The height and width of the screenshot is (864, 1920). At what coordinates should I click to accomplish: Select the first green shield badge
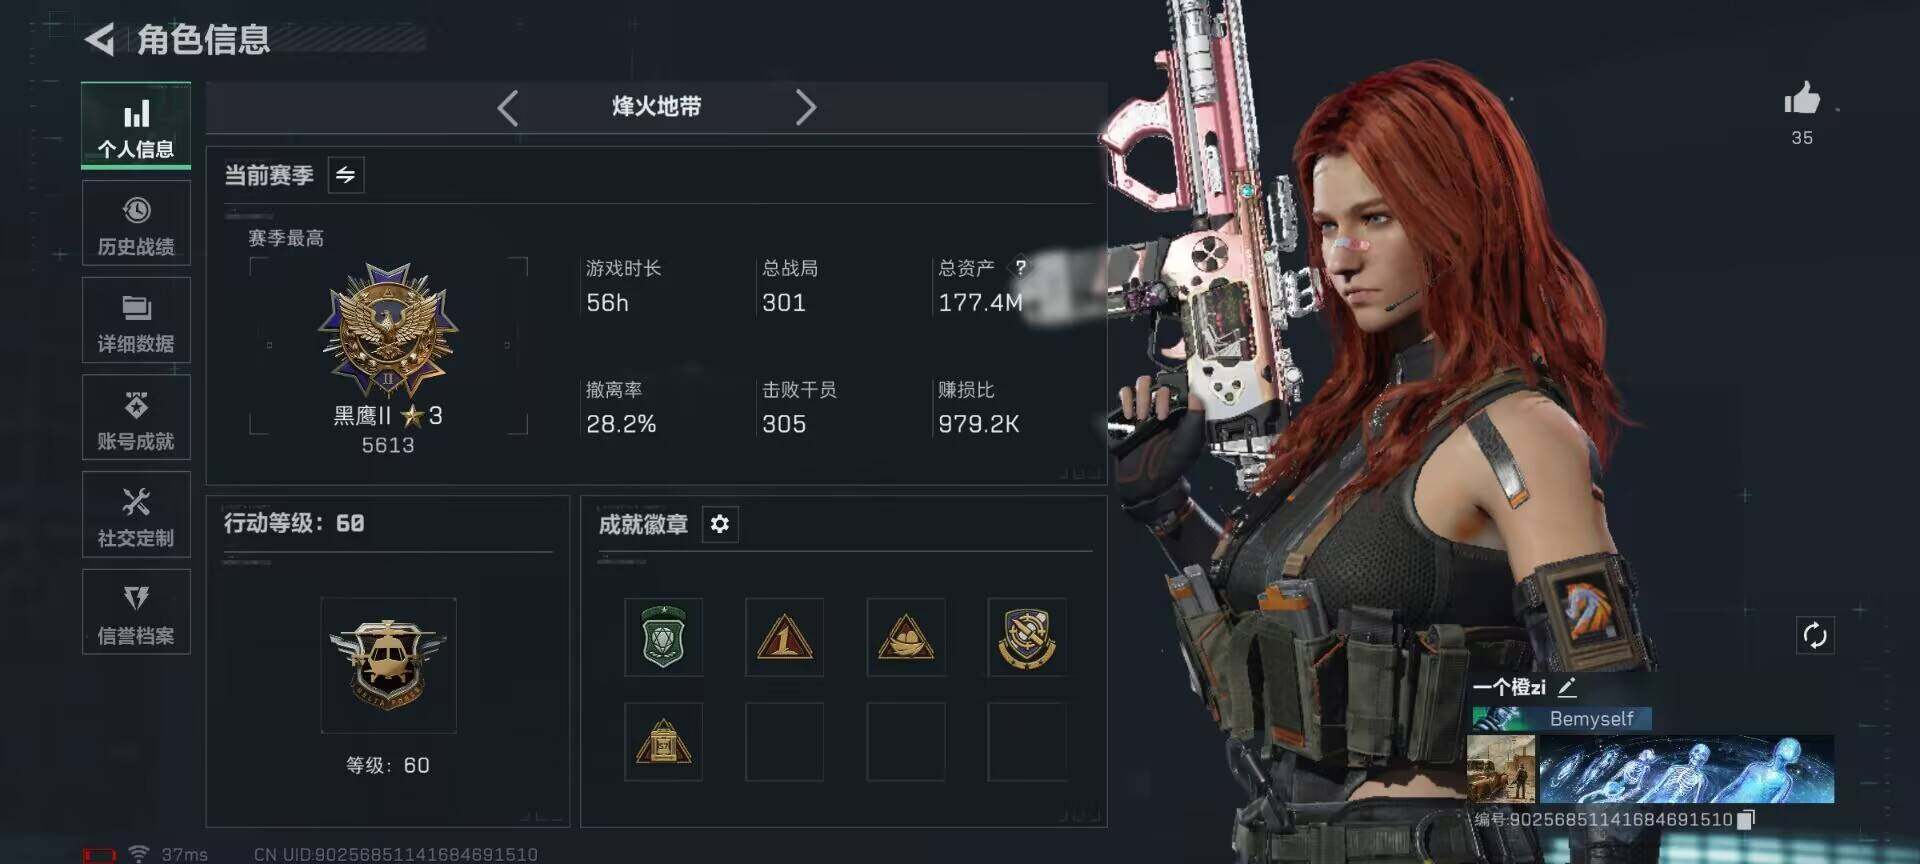663,637
